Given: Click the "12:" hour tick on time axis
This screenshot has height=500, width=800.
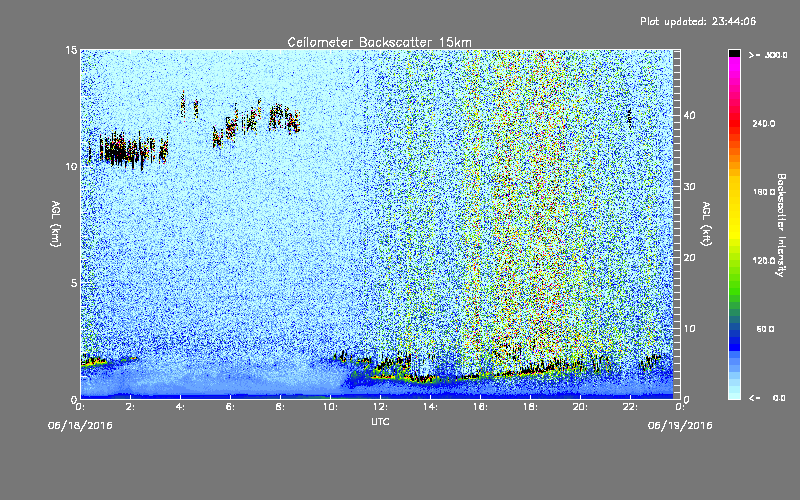Looking at the screenshot, I should coord(380,407).
